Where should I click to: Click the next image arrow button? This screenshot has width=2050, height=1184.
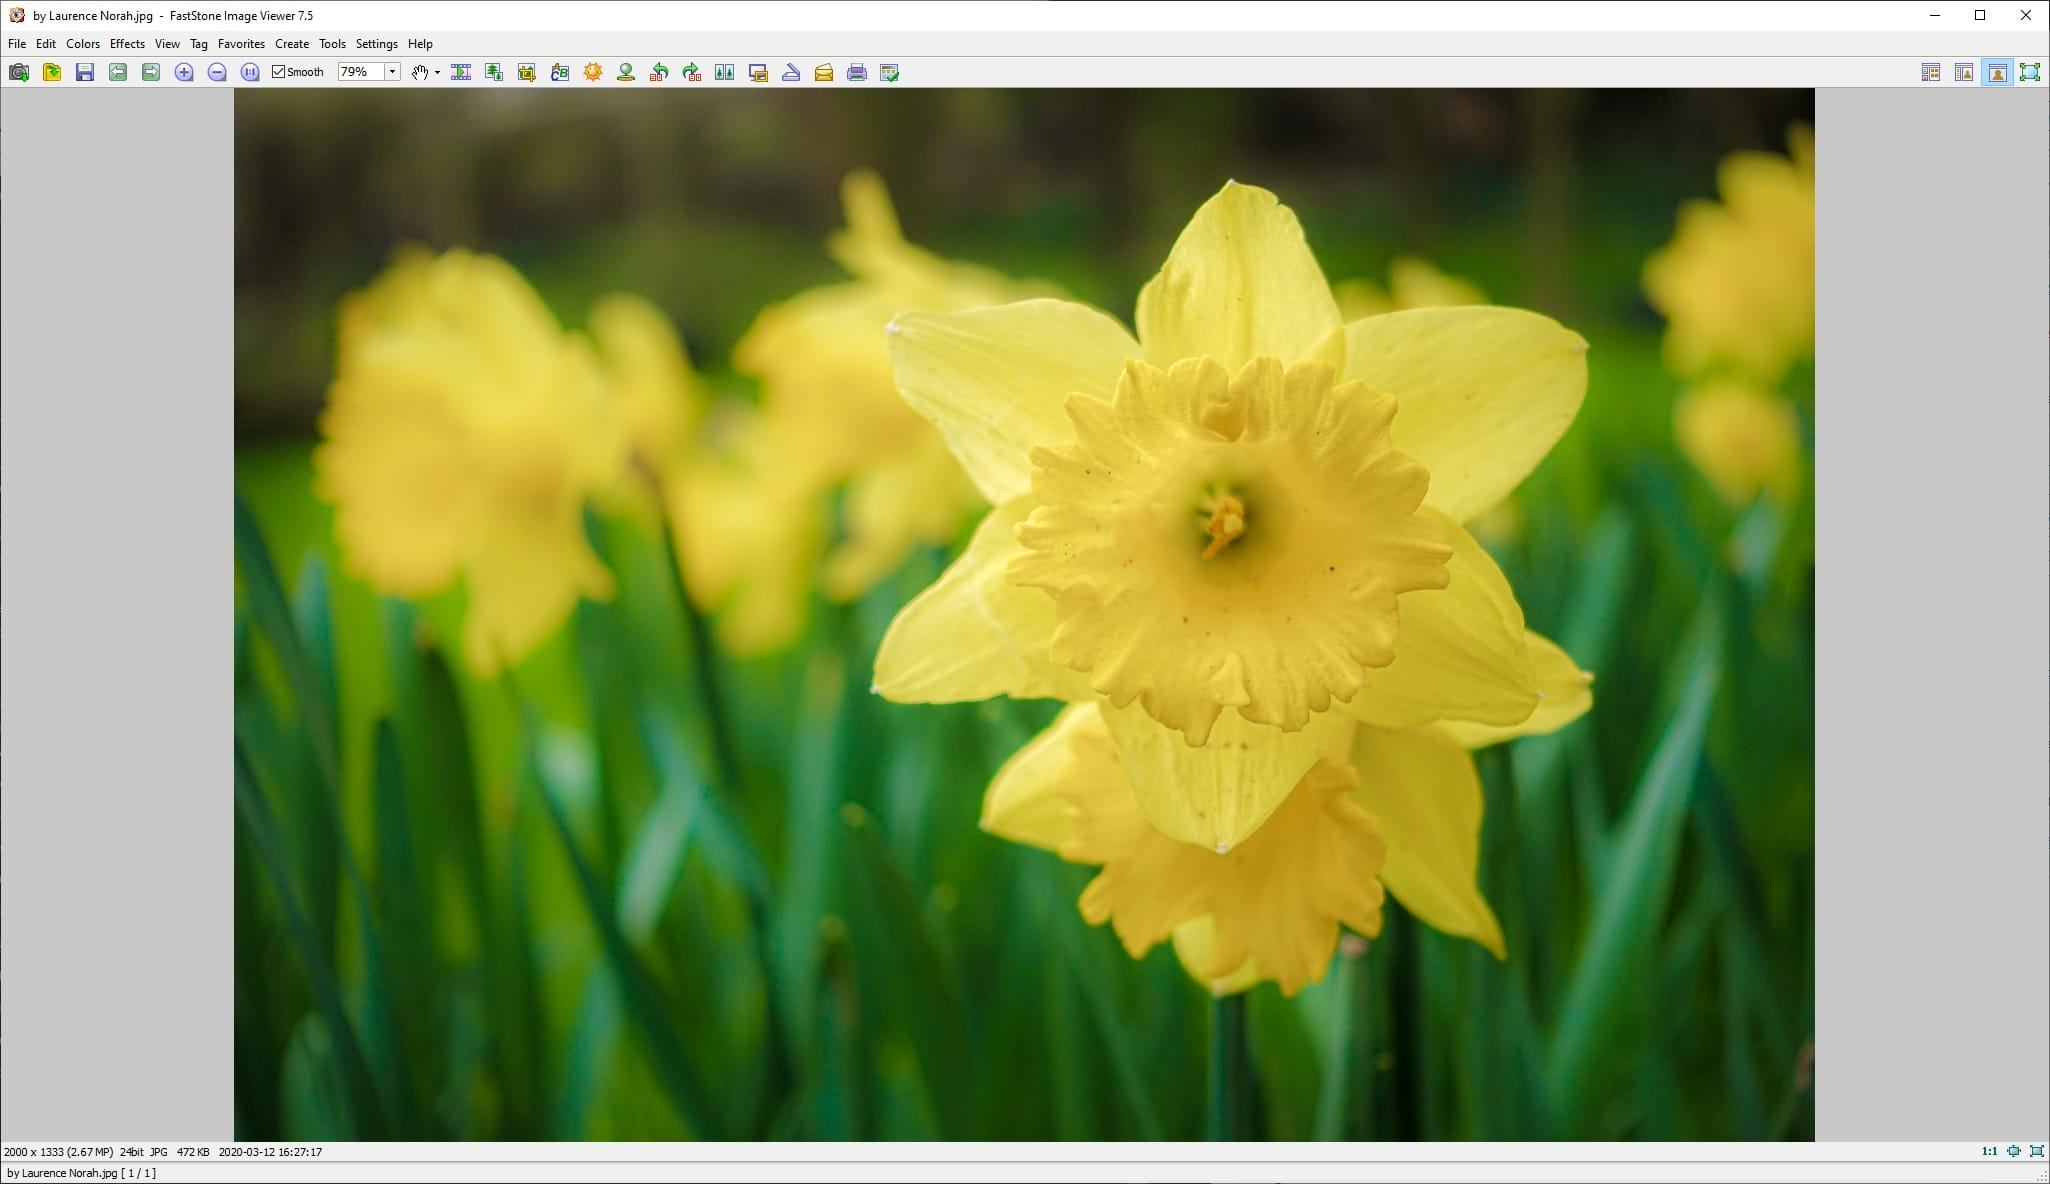pos(151,72)
